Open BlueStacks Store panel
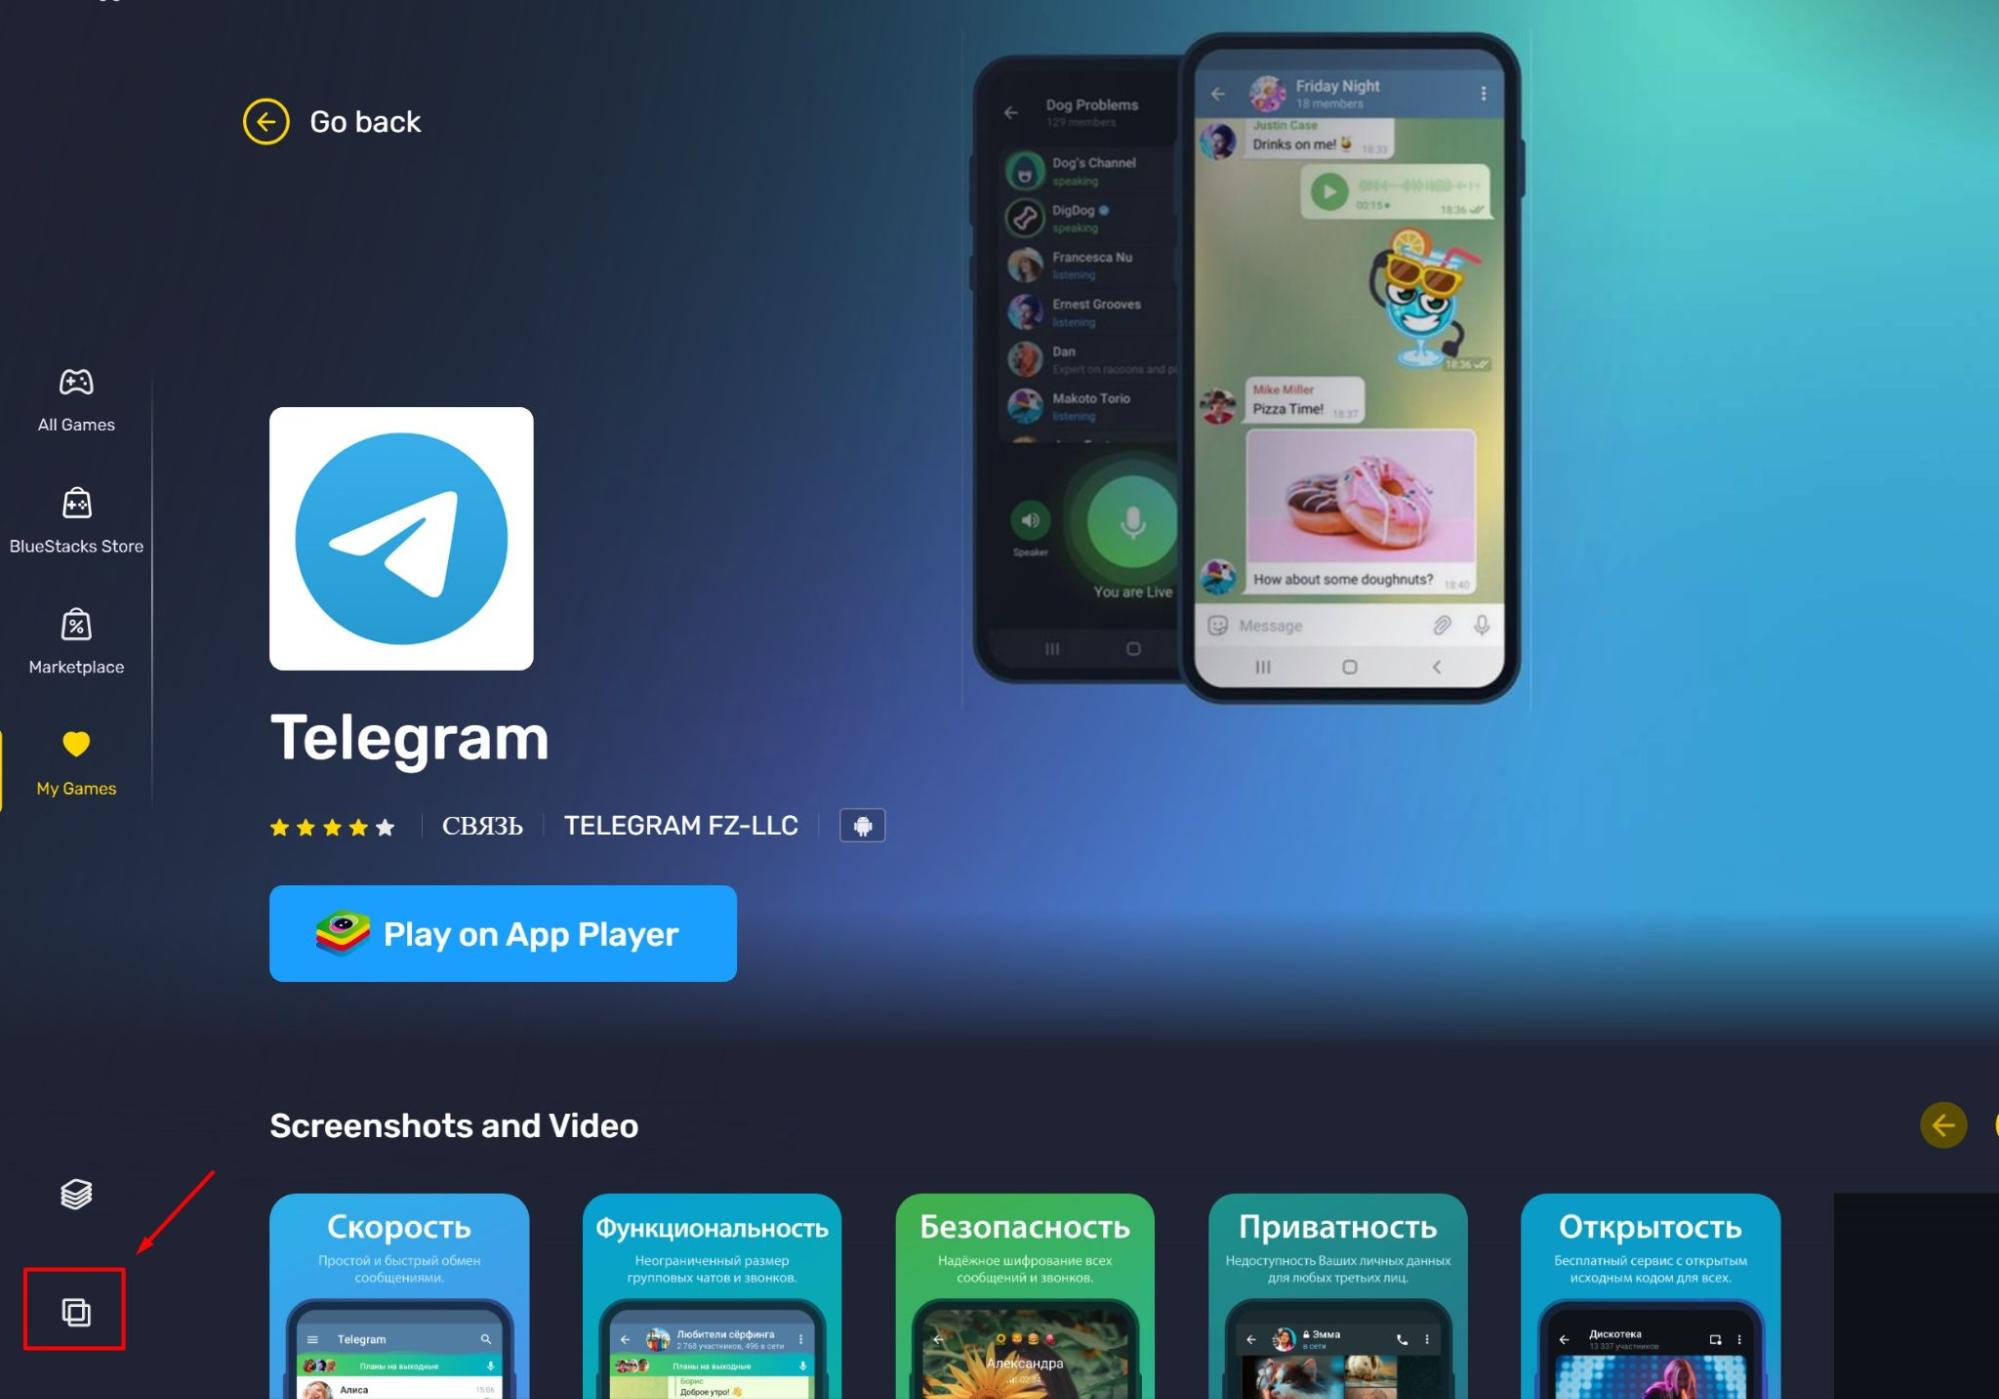1999x1399 pixels. pyautogui.click(x=76, y=516)
